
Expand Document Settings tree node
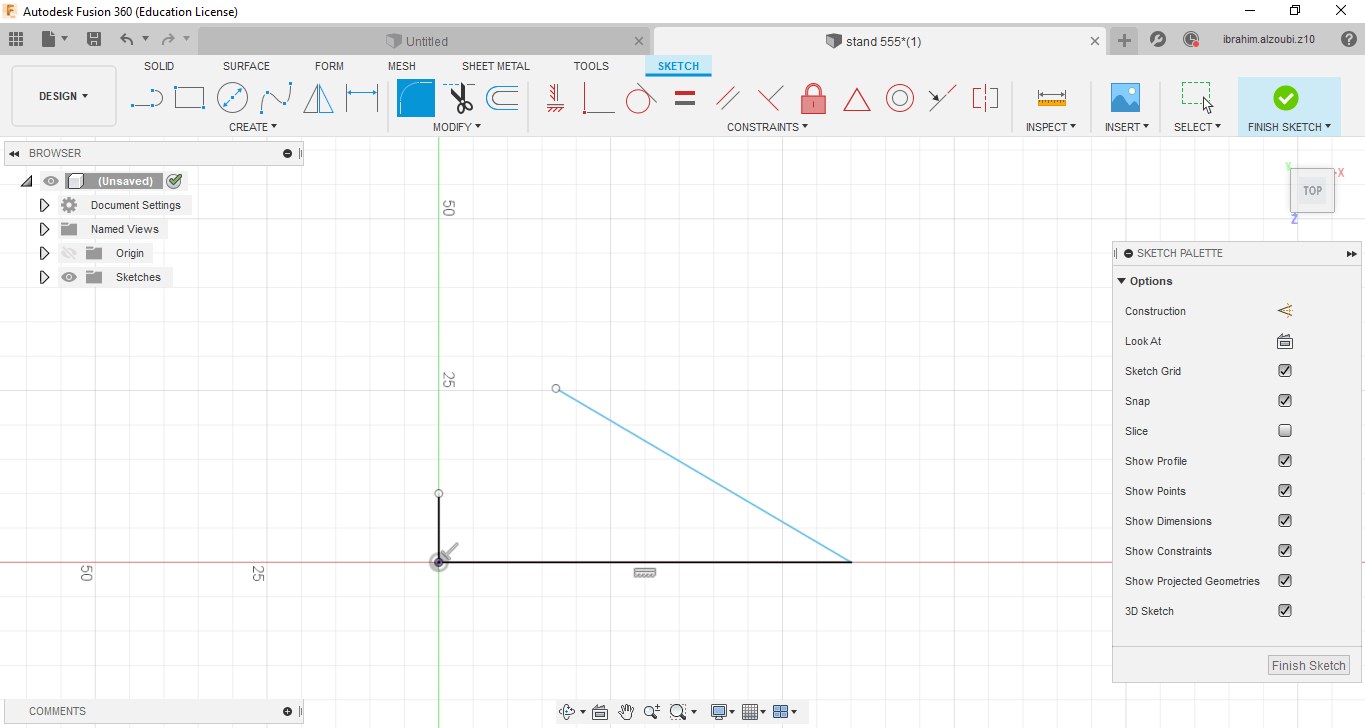tap(44, 205)
